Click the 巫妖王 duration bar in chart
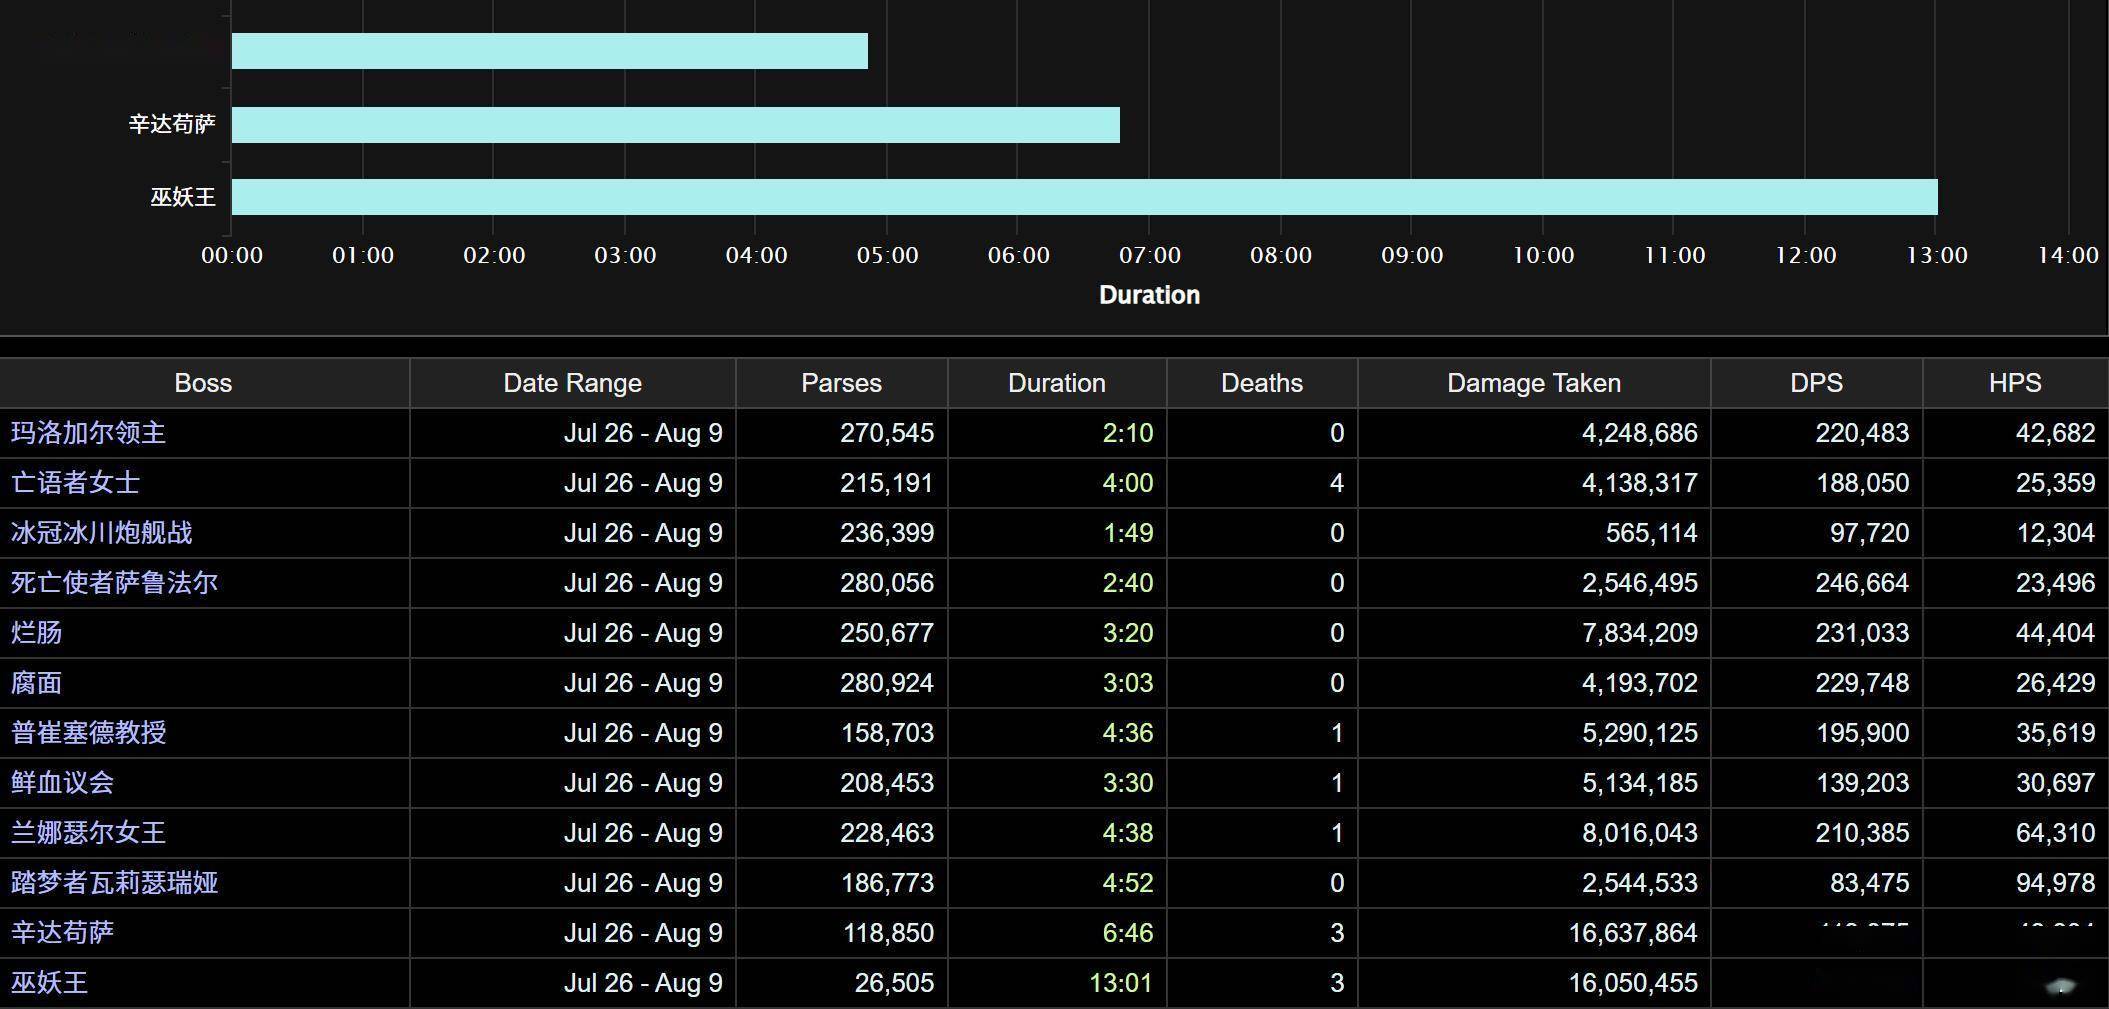This screenshot has width=2109, height=1009. pyautogui.click(x=1084, y=197)
